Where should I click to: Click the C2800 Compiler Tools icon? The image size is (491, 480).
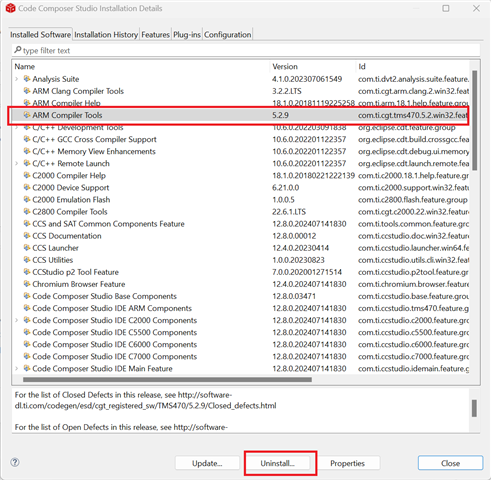click(27, 212)
